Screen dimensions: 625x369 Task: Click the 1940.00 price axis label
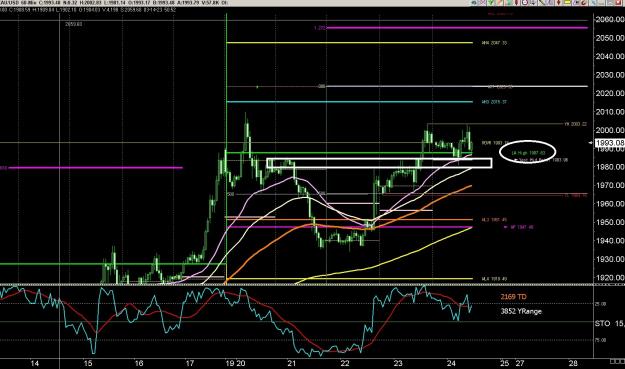pos(610,240)
